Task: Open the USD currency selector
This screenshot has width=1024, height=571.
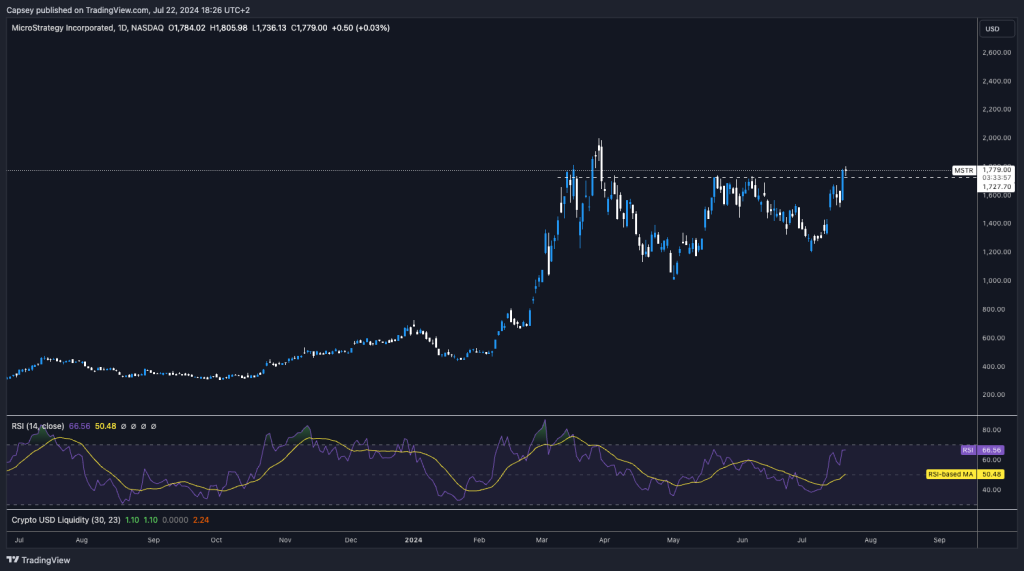Action: pyautogui.click(x=992, y=28)
